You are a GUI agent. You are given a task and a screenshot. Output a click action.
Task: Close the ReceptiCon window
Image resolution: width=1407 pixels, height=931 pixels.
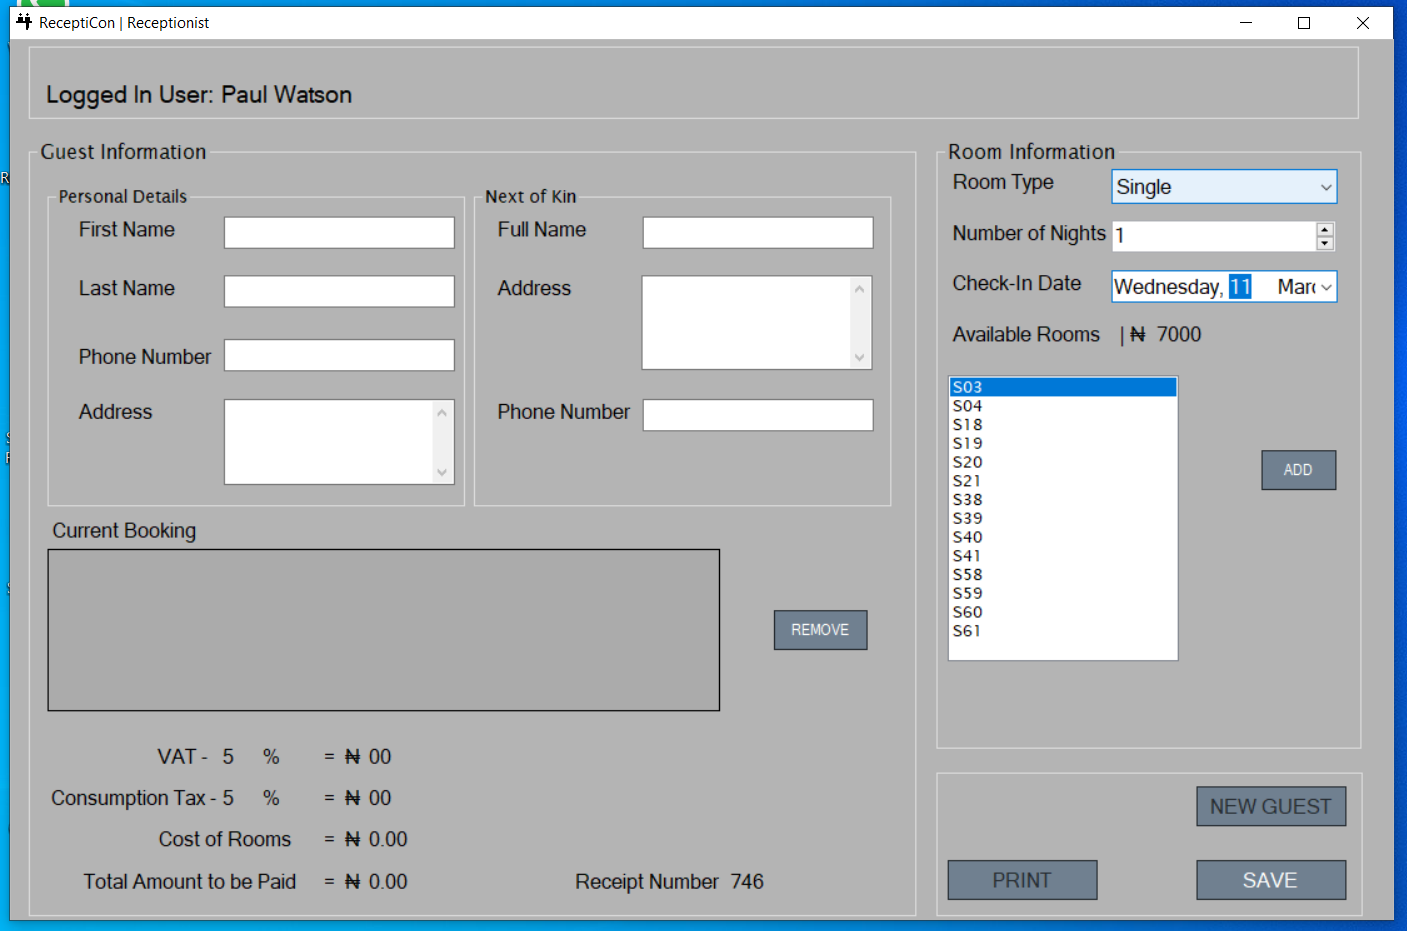coord(1363,23)
